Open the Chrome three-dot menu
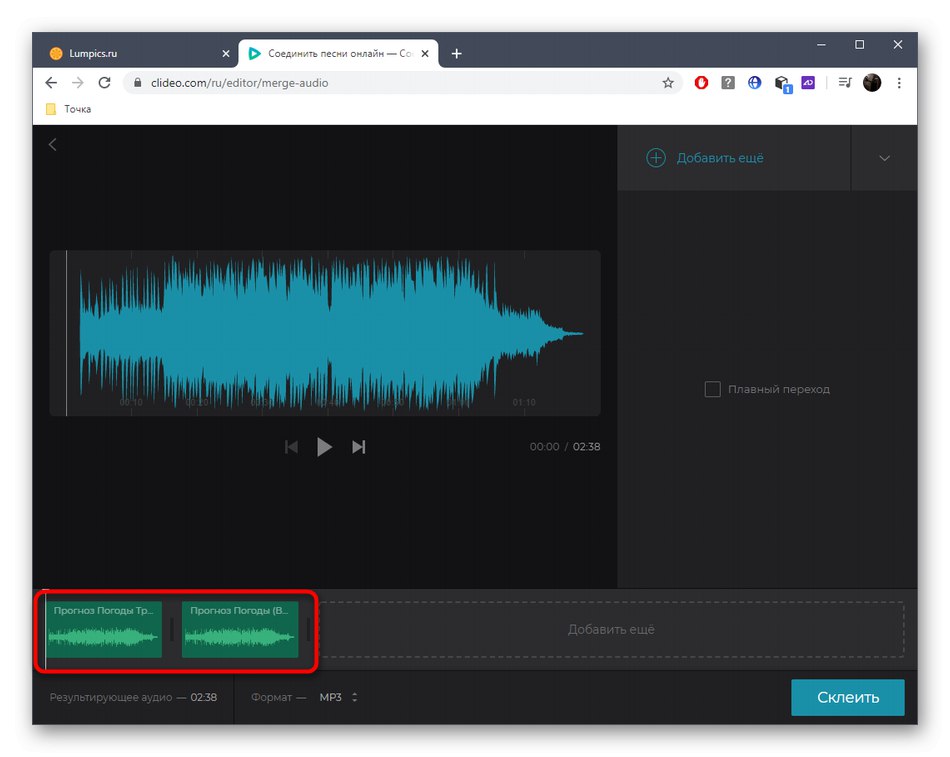This screenshot has width=950, height=757. pos(899,82)
